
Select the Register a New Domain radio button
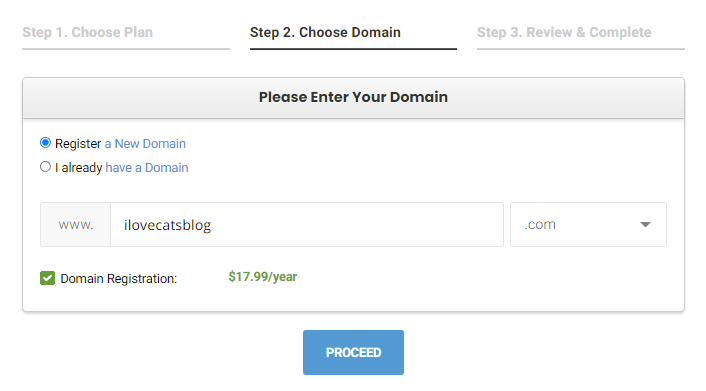point(45,143)
